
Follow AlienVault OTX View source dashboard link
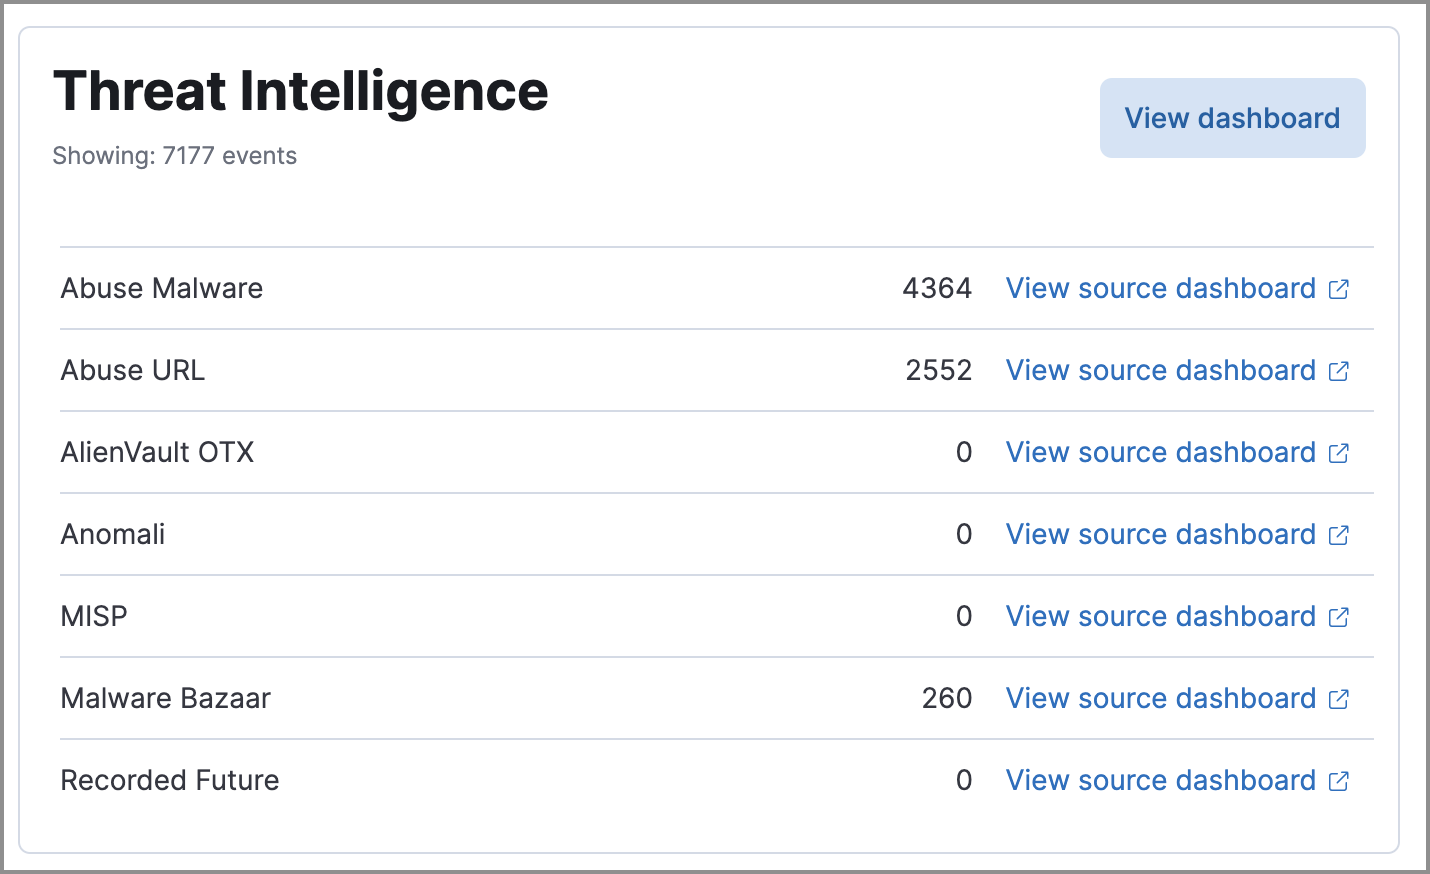(1160, 453)
